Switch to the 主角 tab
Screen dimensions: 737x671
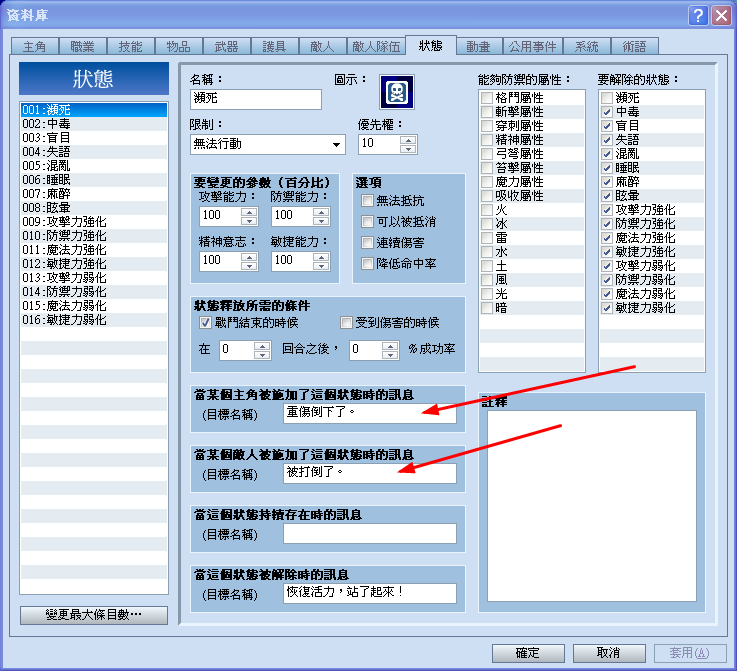click(x=34, y=47)
